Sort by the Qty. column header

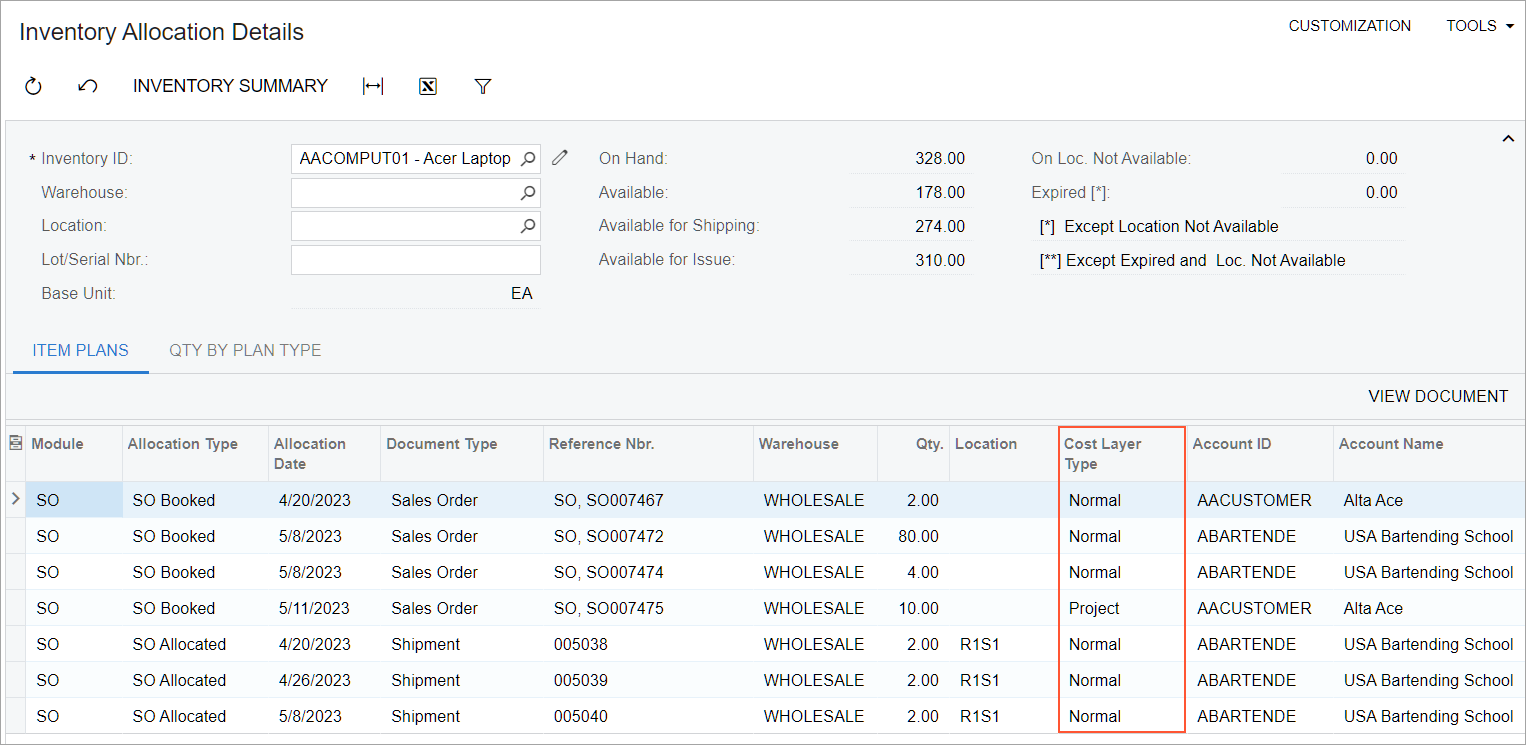(x=913, y=452)
